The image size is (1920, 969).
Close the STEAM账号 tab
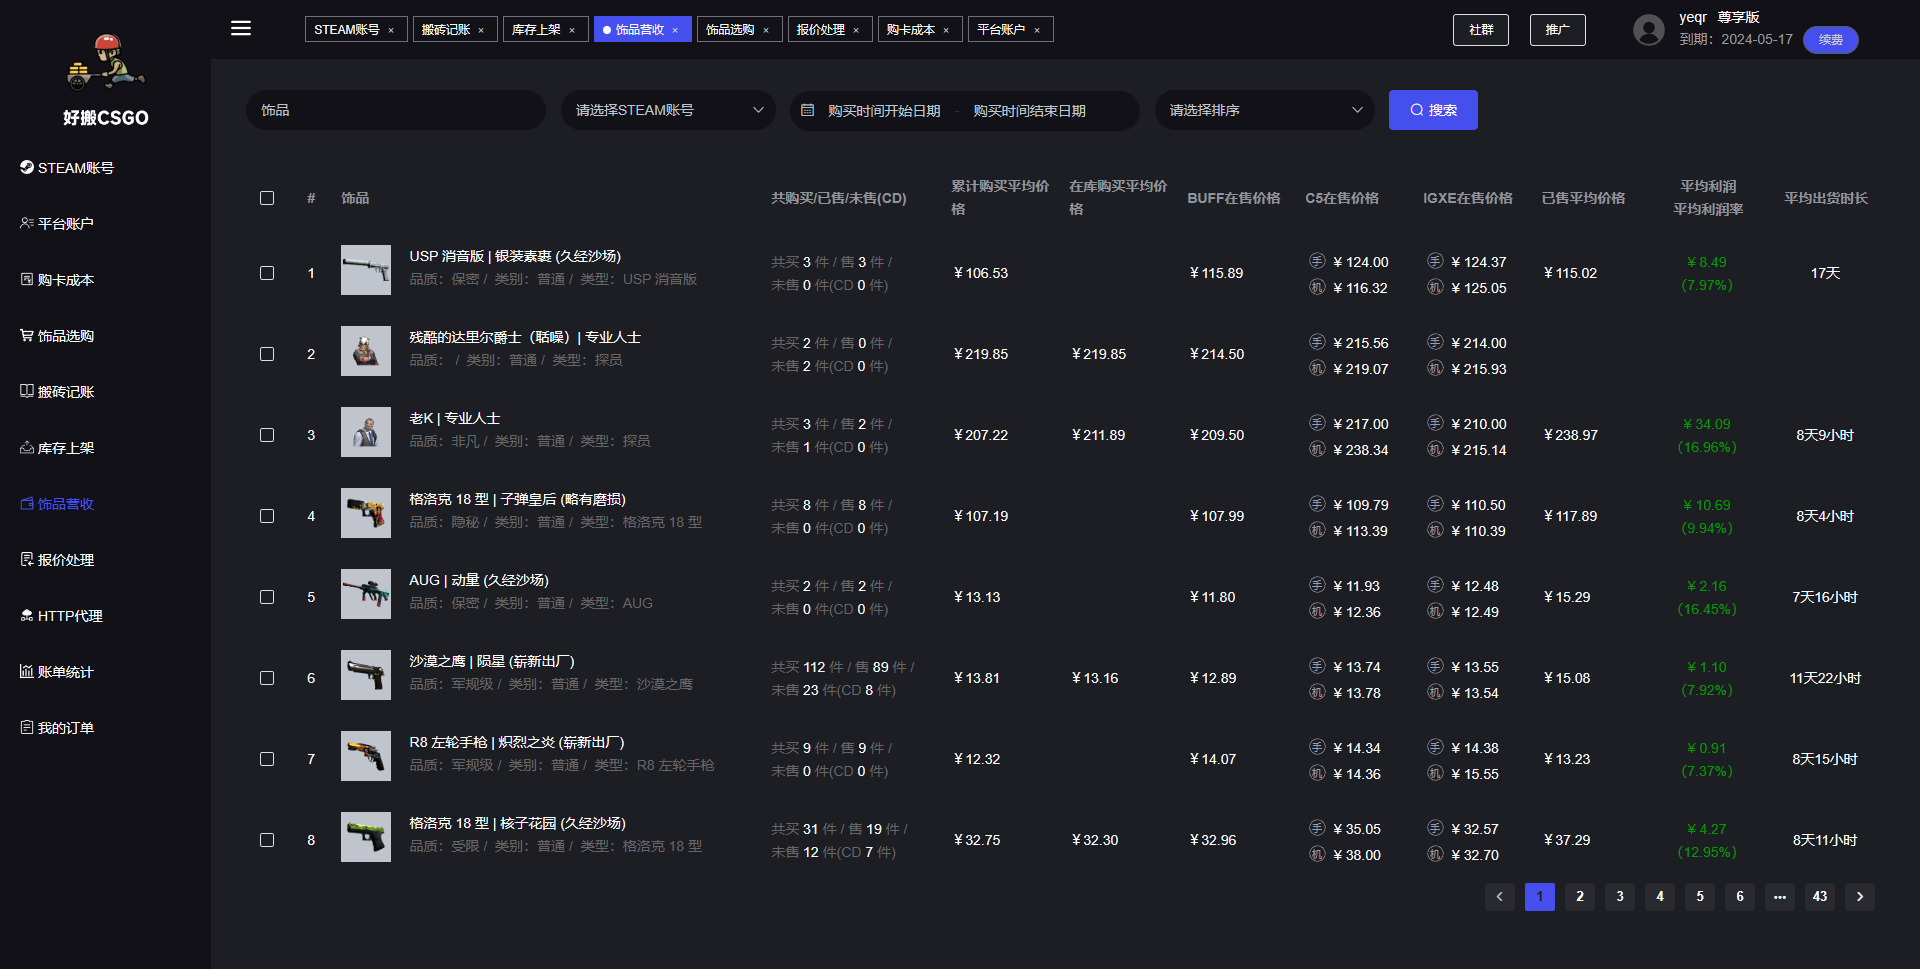pos(391,30)
